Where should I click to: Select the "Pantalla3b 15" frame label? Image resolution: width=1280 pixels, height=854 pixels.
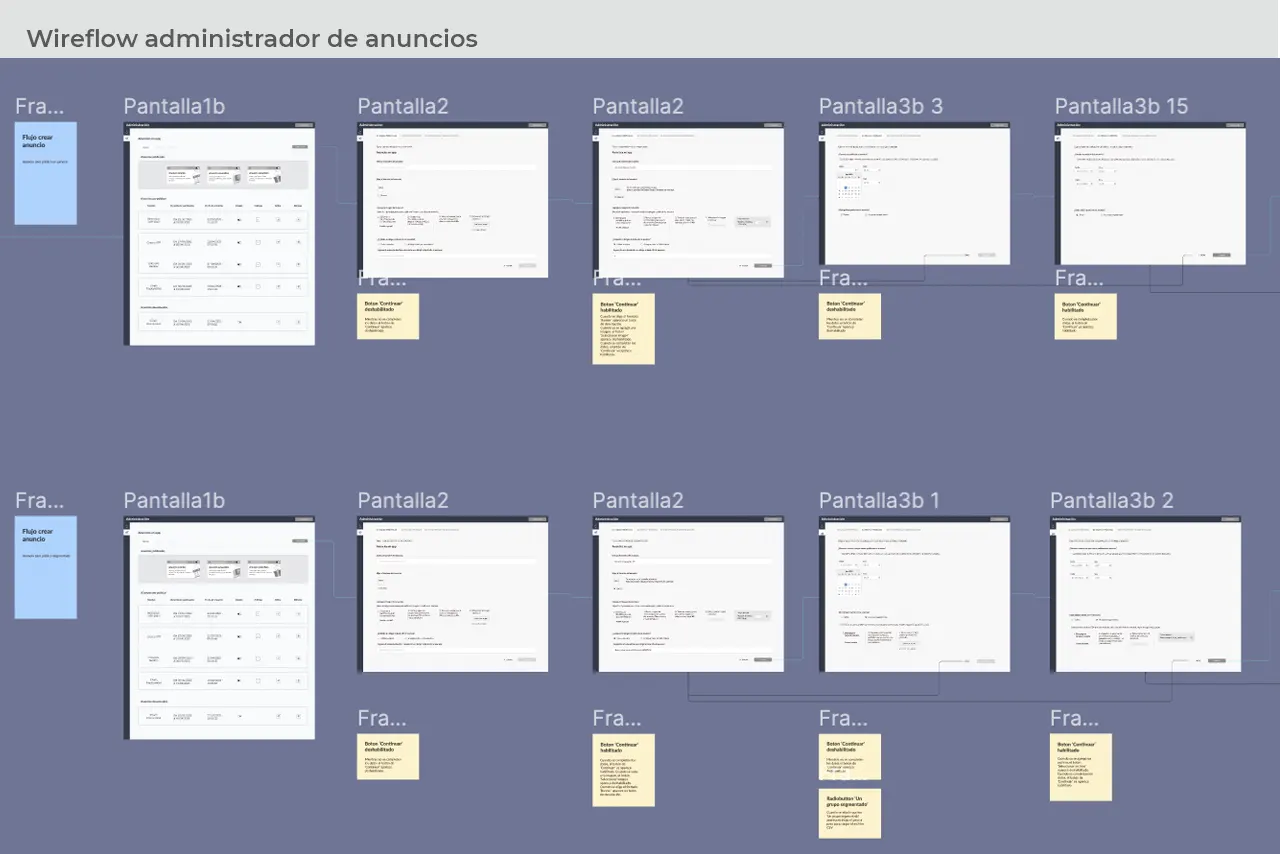1121,106
